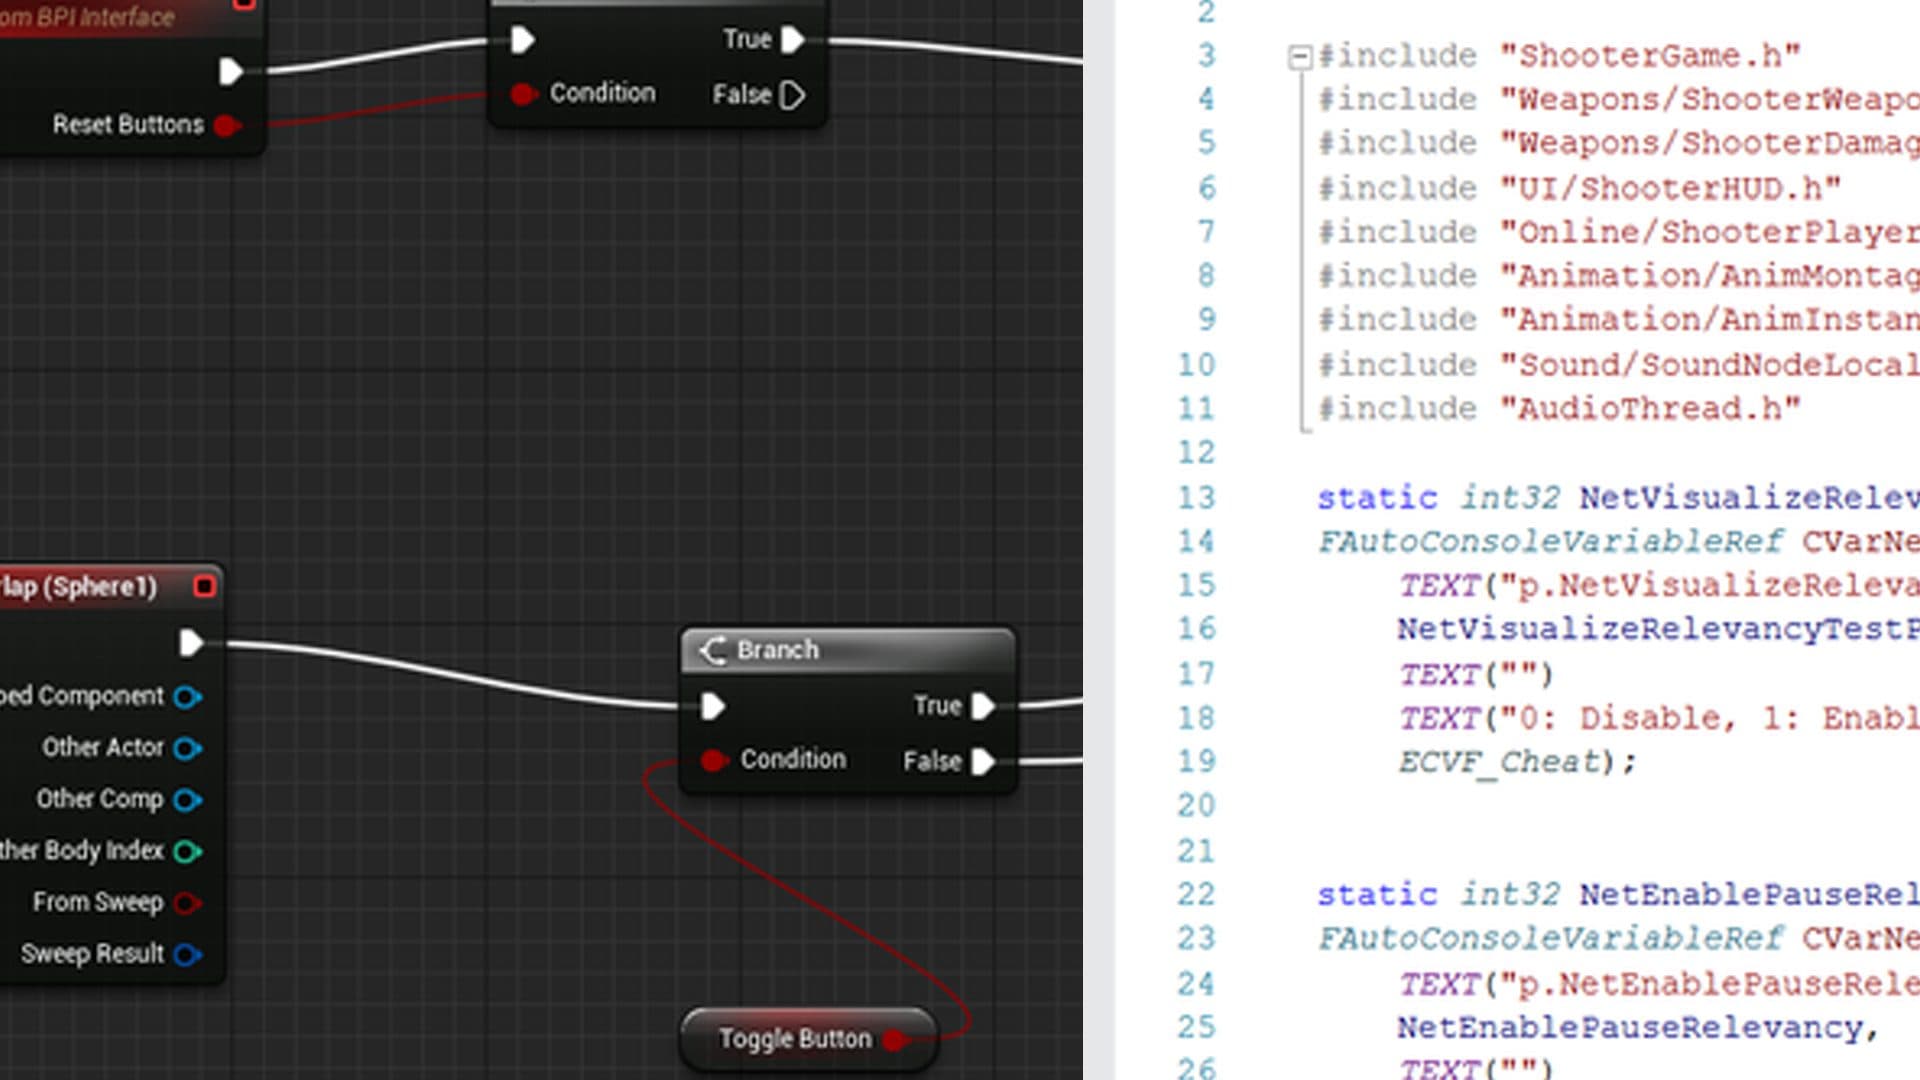Click the ECVF_Cheat flag in the code
Image resolution: width=1920 pixels, height=1080 pixels.
[x=1500, y=762]
